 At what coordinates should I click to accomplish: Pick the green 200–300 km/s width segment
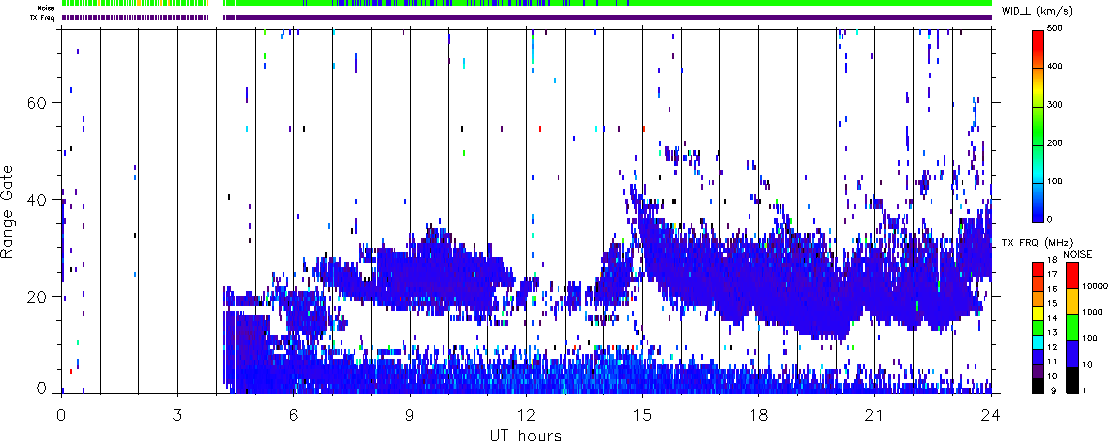[x=1039, y=127]
